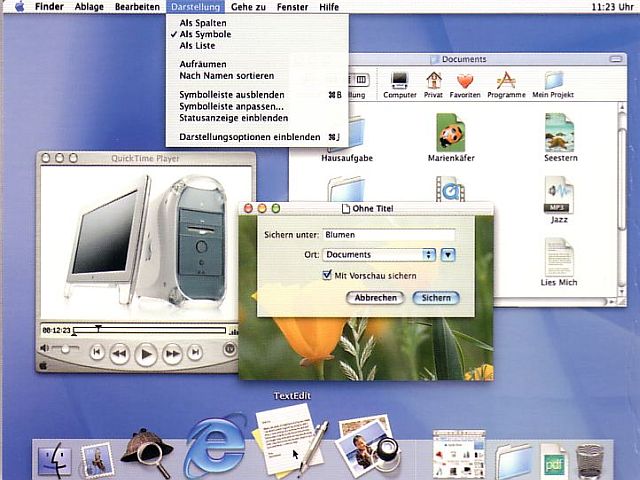Uncheck Mit Vorschau sichern
Screen dimensions: 640x480
(x=327, y=275)
